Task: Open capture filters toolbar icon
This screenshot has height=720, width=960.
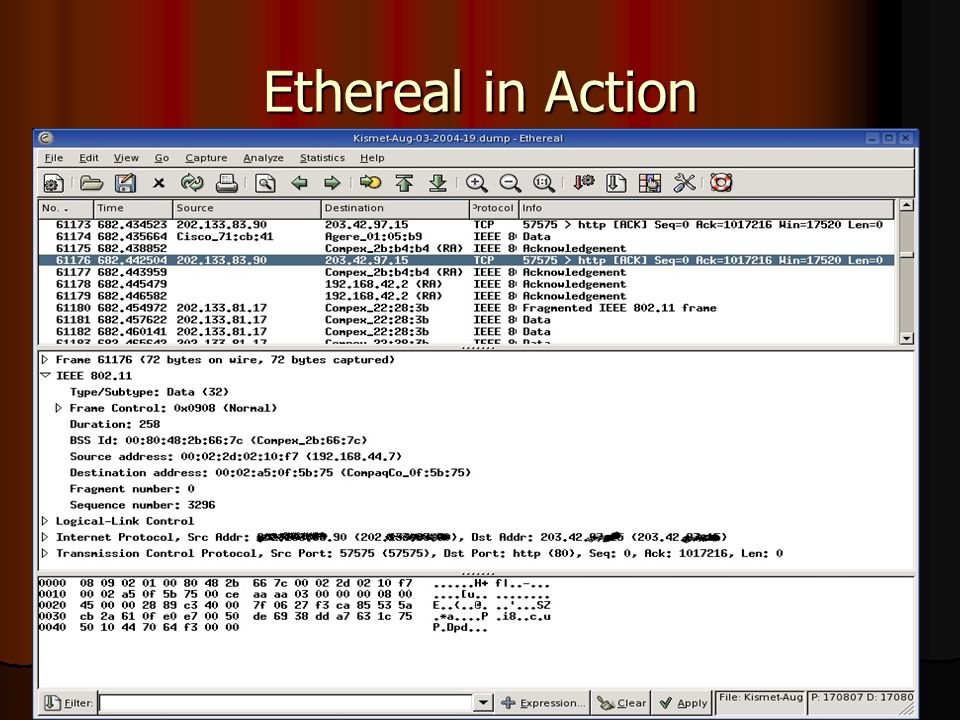Action: pos(583,182)
